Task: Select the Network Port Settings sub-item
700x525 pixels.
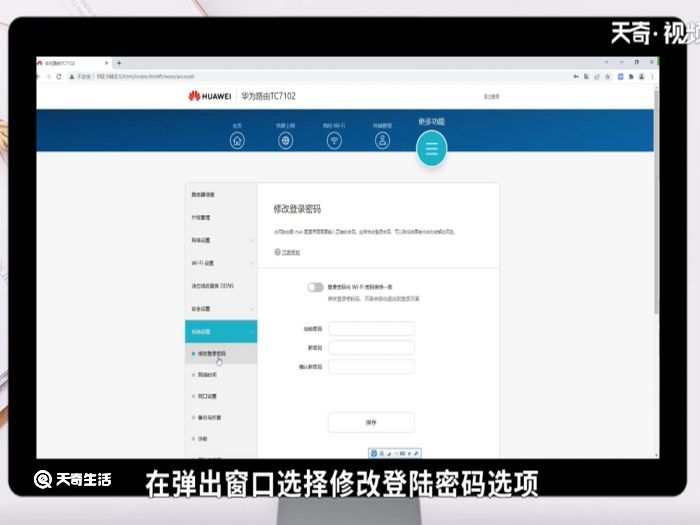Action: click(x=221, y=396)
